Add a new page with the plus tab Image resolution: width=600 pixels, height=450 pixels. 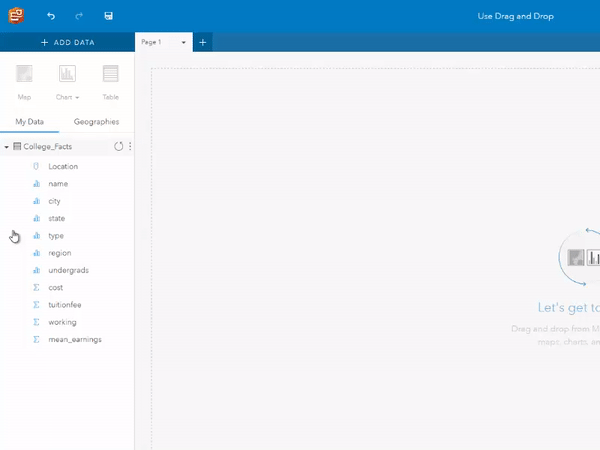point(203,42)
